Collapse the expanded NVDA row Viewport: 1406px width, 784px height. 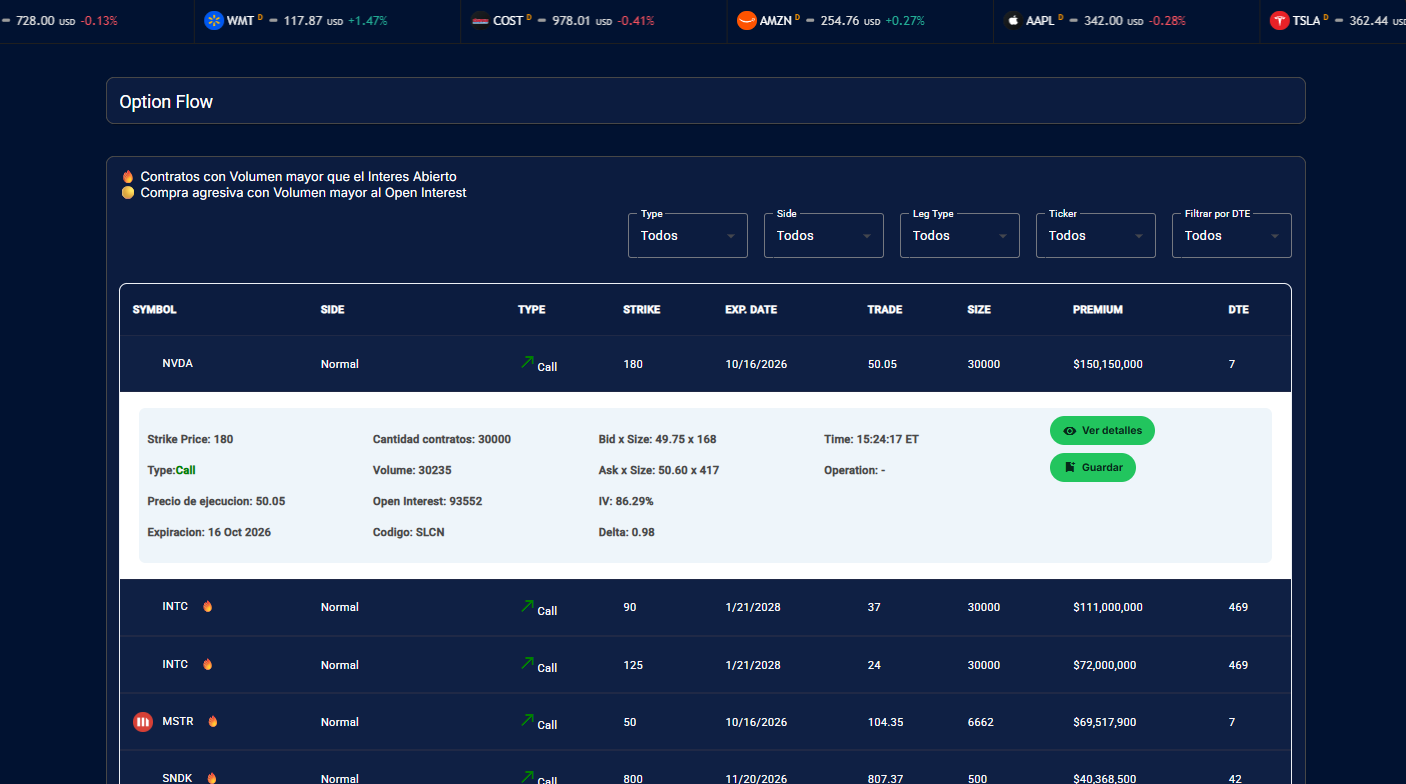(705, 364)
